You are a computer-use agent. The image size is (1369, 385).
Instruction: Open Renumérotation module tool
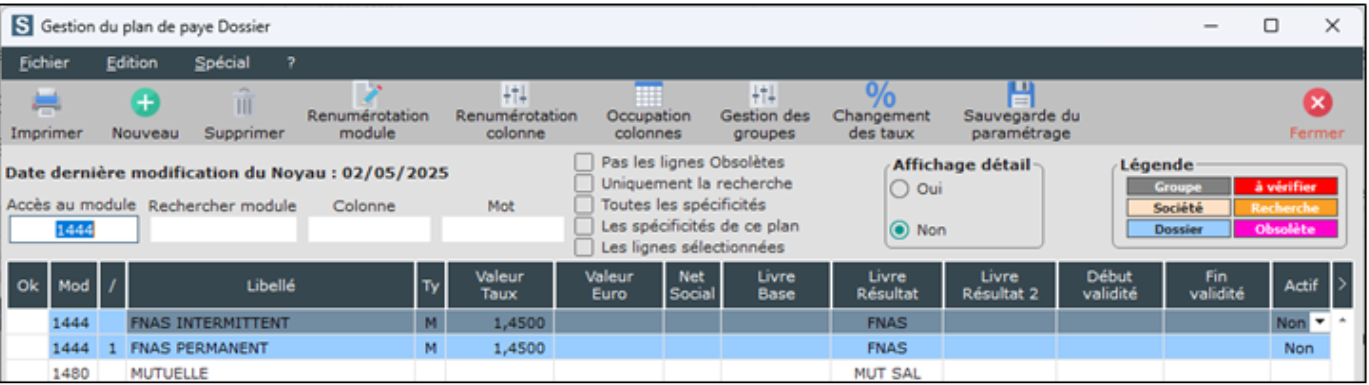368,94
